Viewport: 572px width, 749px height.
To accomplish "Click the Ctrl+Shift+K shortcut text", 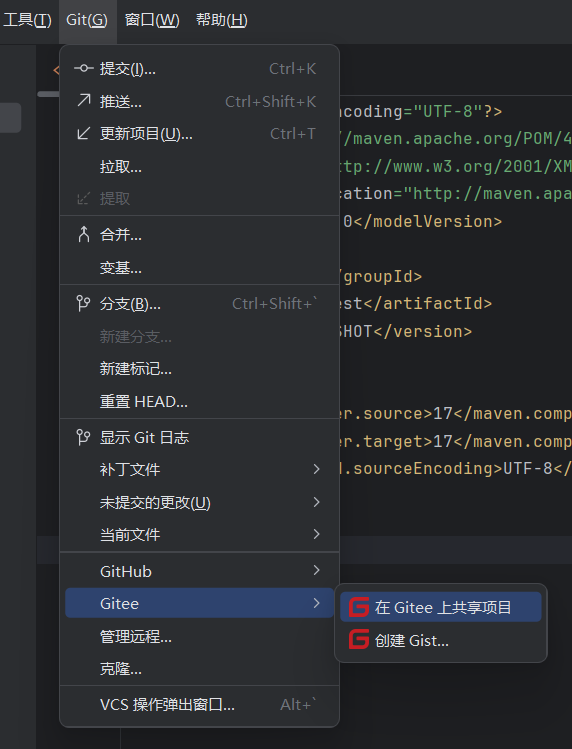I will tap(270, 101).
